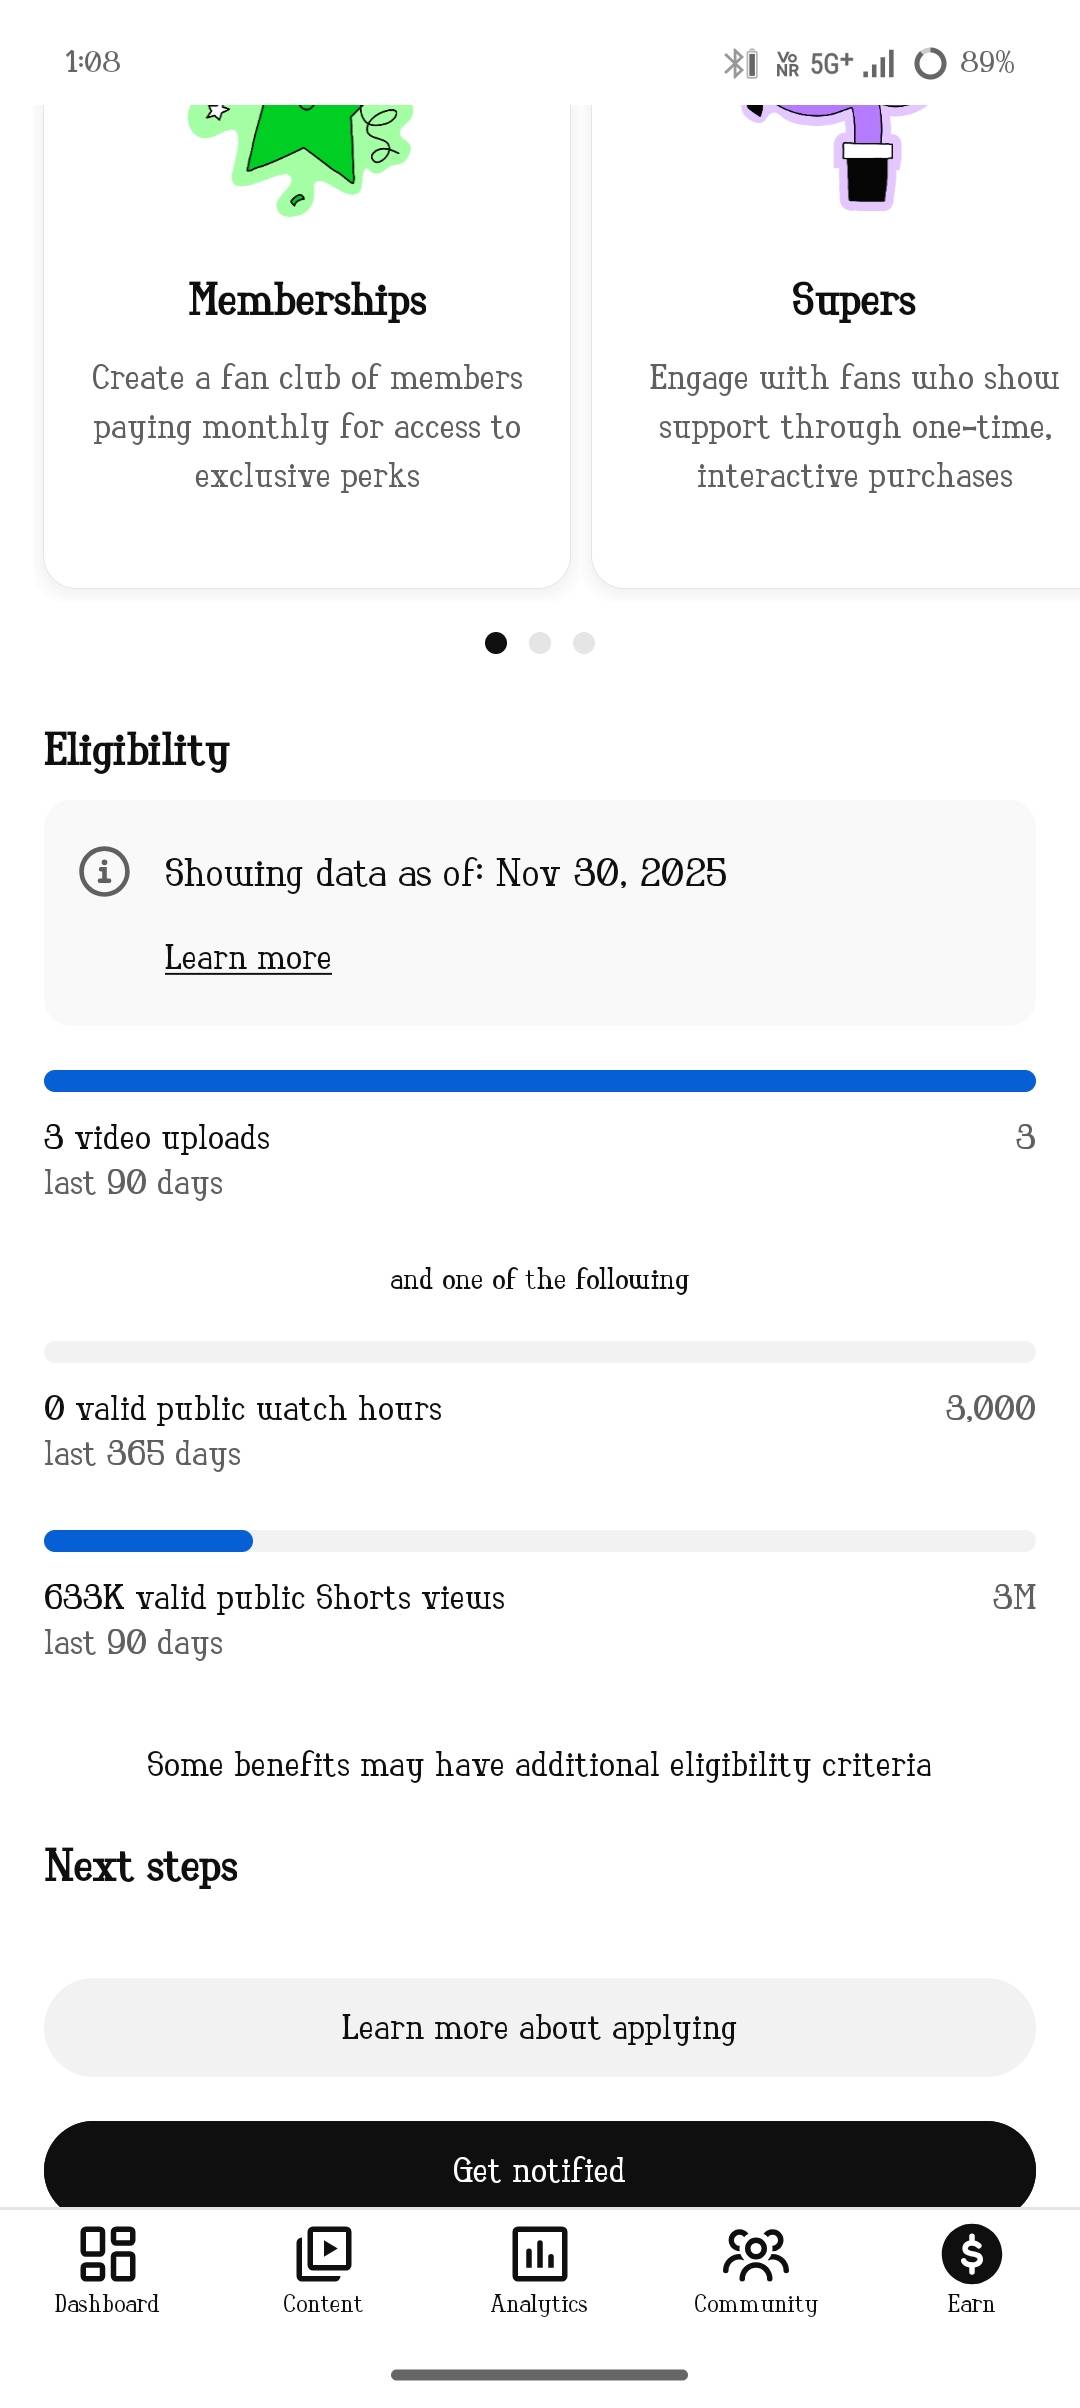This screenshot has height=2408, width=1080.
Task: Tap the Community people icon
Action: [x=756, y=2255]
